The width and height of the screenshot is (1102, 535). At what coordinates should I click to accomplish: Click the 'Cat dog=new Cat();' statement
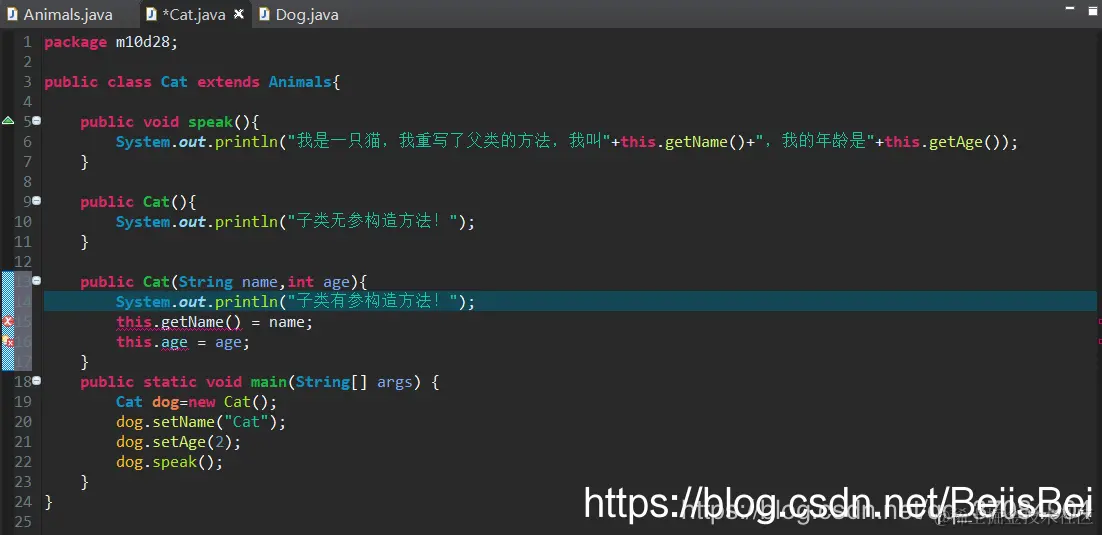pyautogui.click(x=197, y=402)
